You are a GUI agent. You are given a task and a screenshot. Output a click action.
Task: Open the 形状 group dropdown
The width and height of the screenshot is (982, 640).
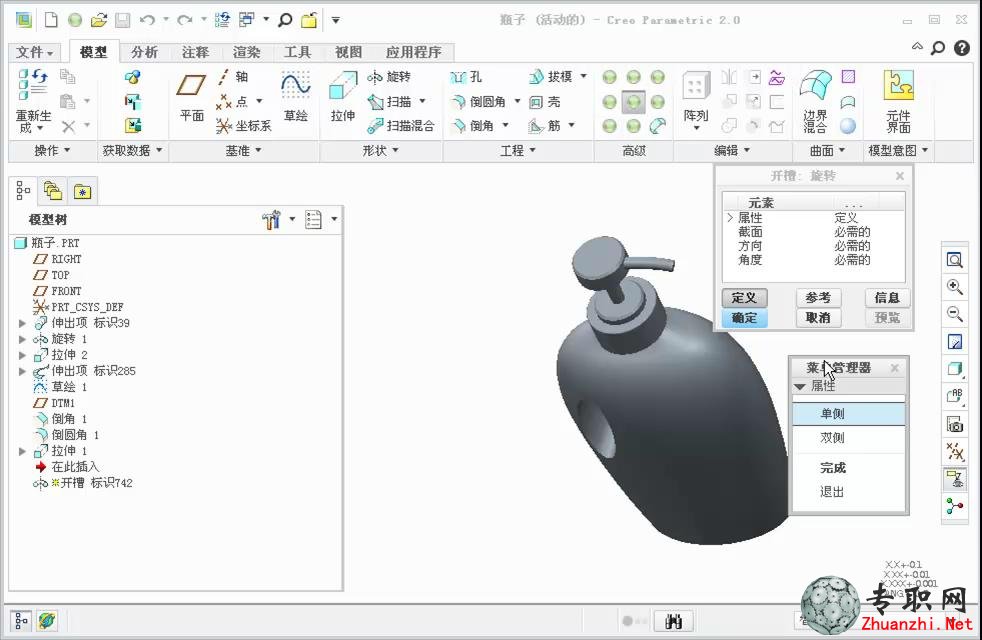point(381,150)
